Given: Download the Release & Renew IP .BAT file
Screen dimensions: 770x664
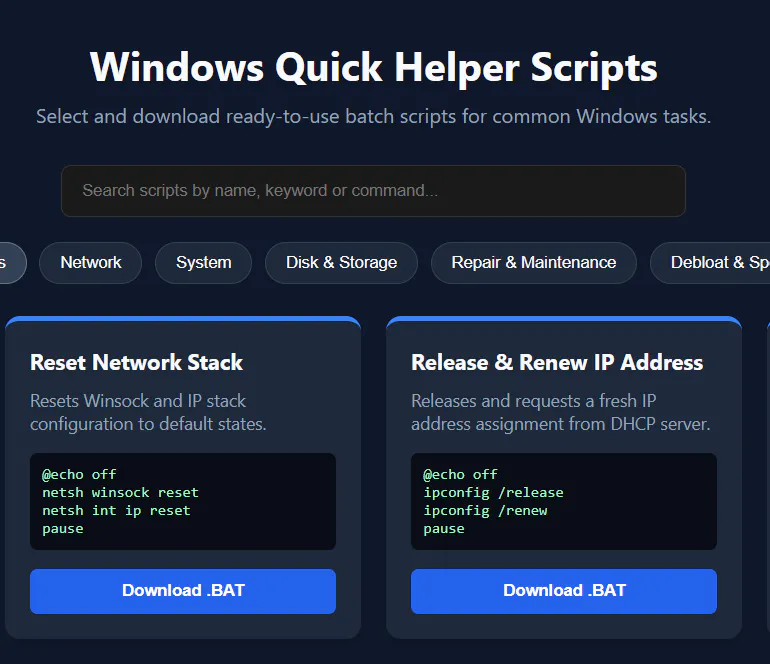Looking at the screenshot, I should [564, 591].
